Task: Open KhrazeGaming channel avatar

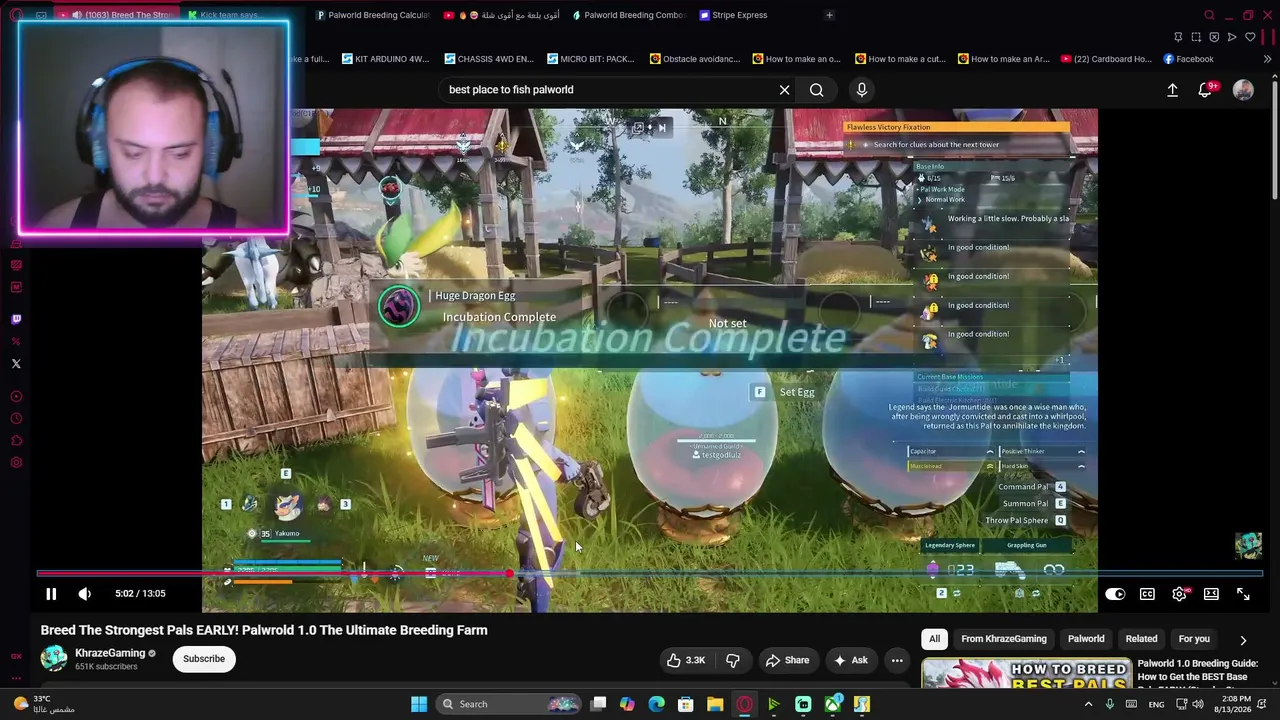Action: click(54, 659)
